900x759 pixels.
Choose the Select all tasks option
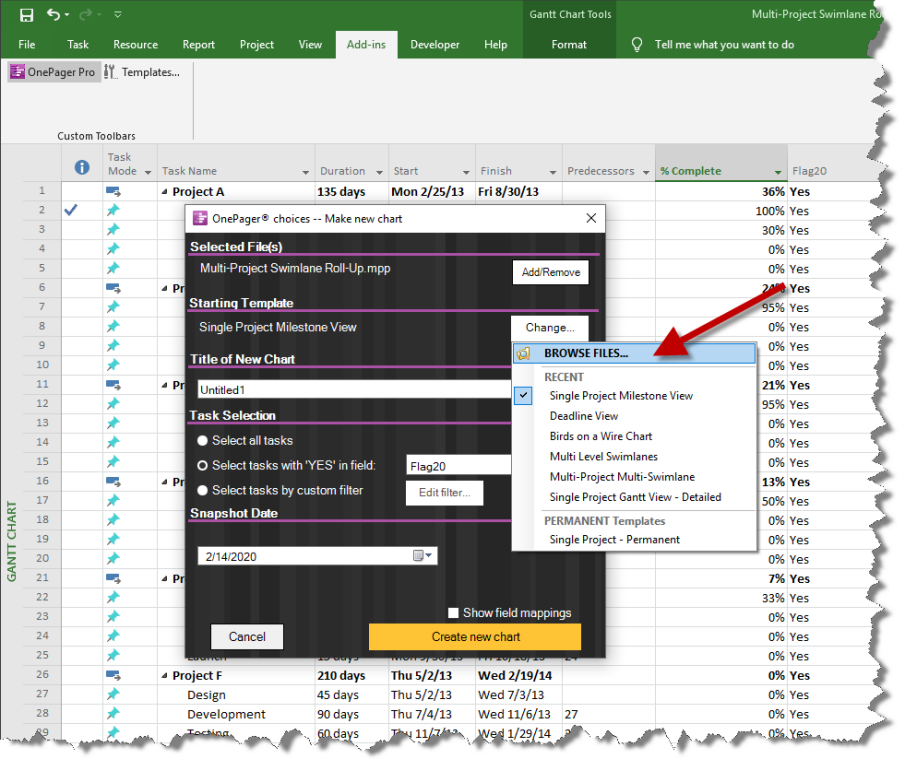[202, 440]
